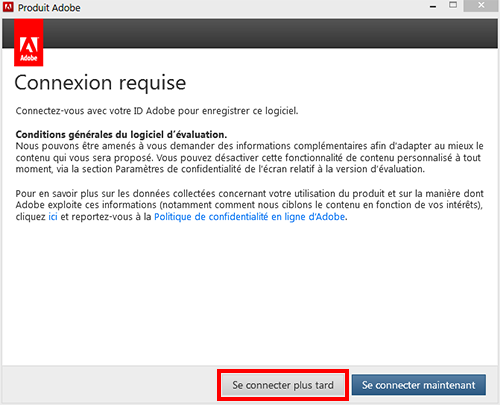Screen dimensions: 500x405
Task: Click the red Adobe logo
Action: pos(29,42)
